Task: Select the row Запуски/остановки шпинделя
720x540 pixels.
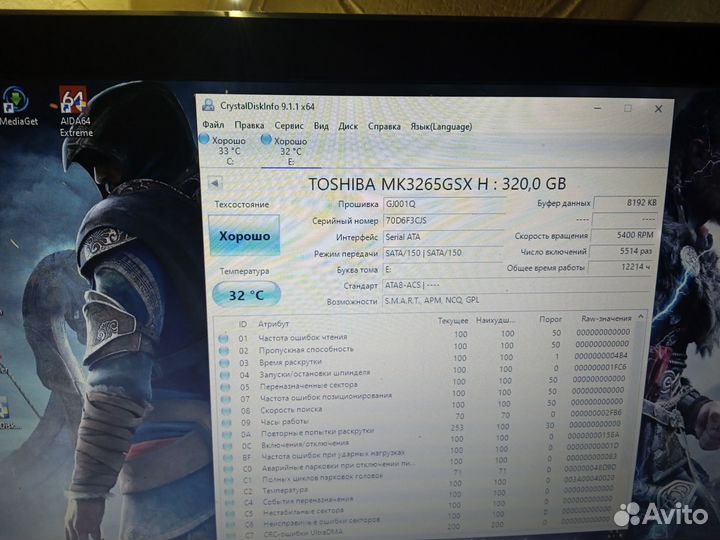Action: [426, 371]
